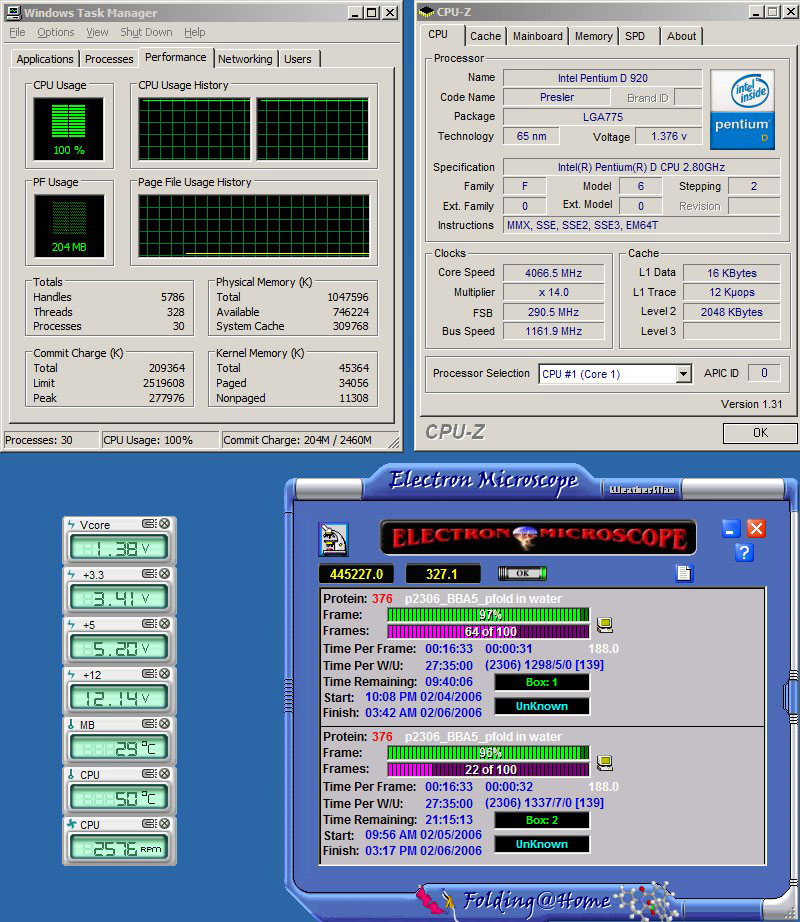Close the +3.3 voltage widget
This screenshot has width=800, height=922.
(x=165, y=573)
